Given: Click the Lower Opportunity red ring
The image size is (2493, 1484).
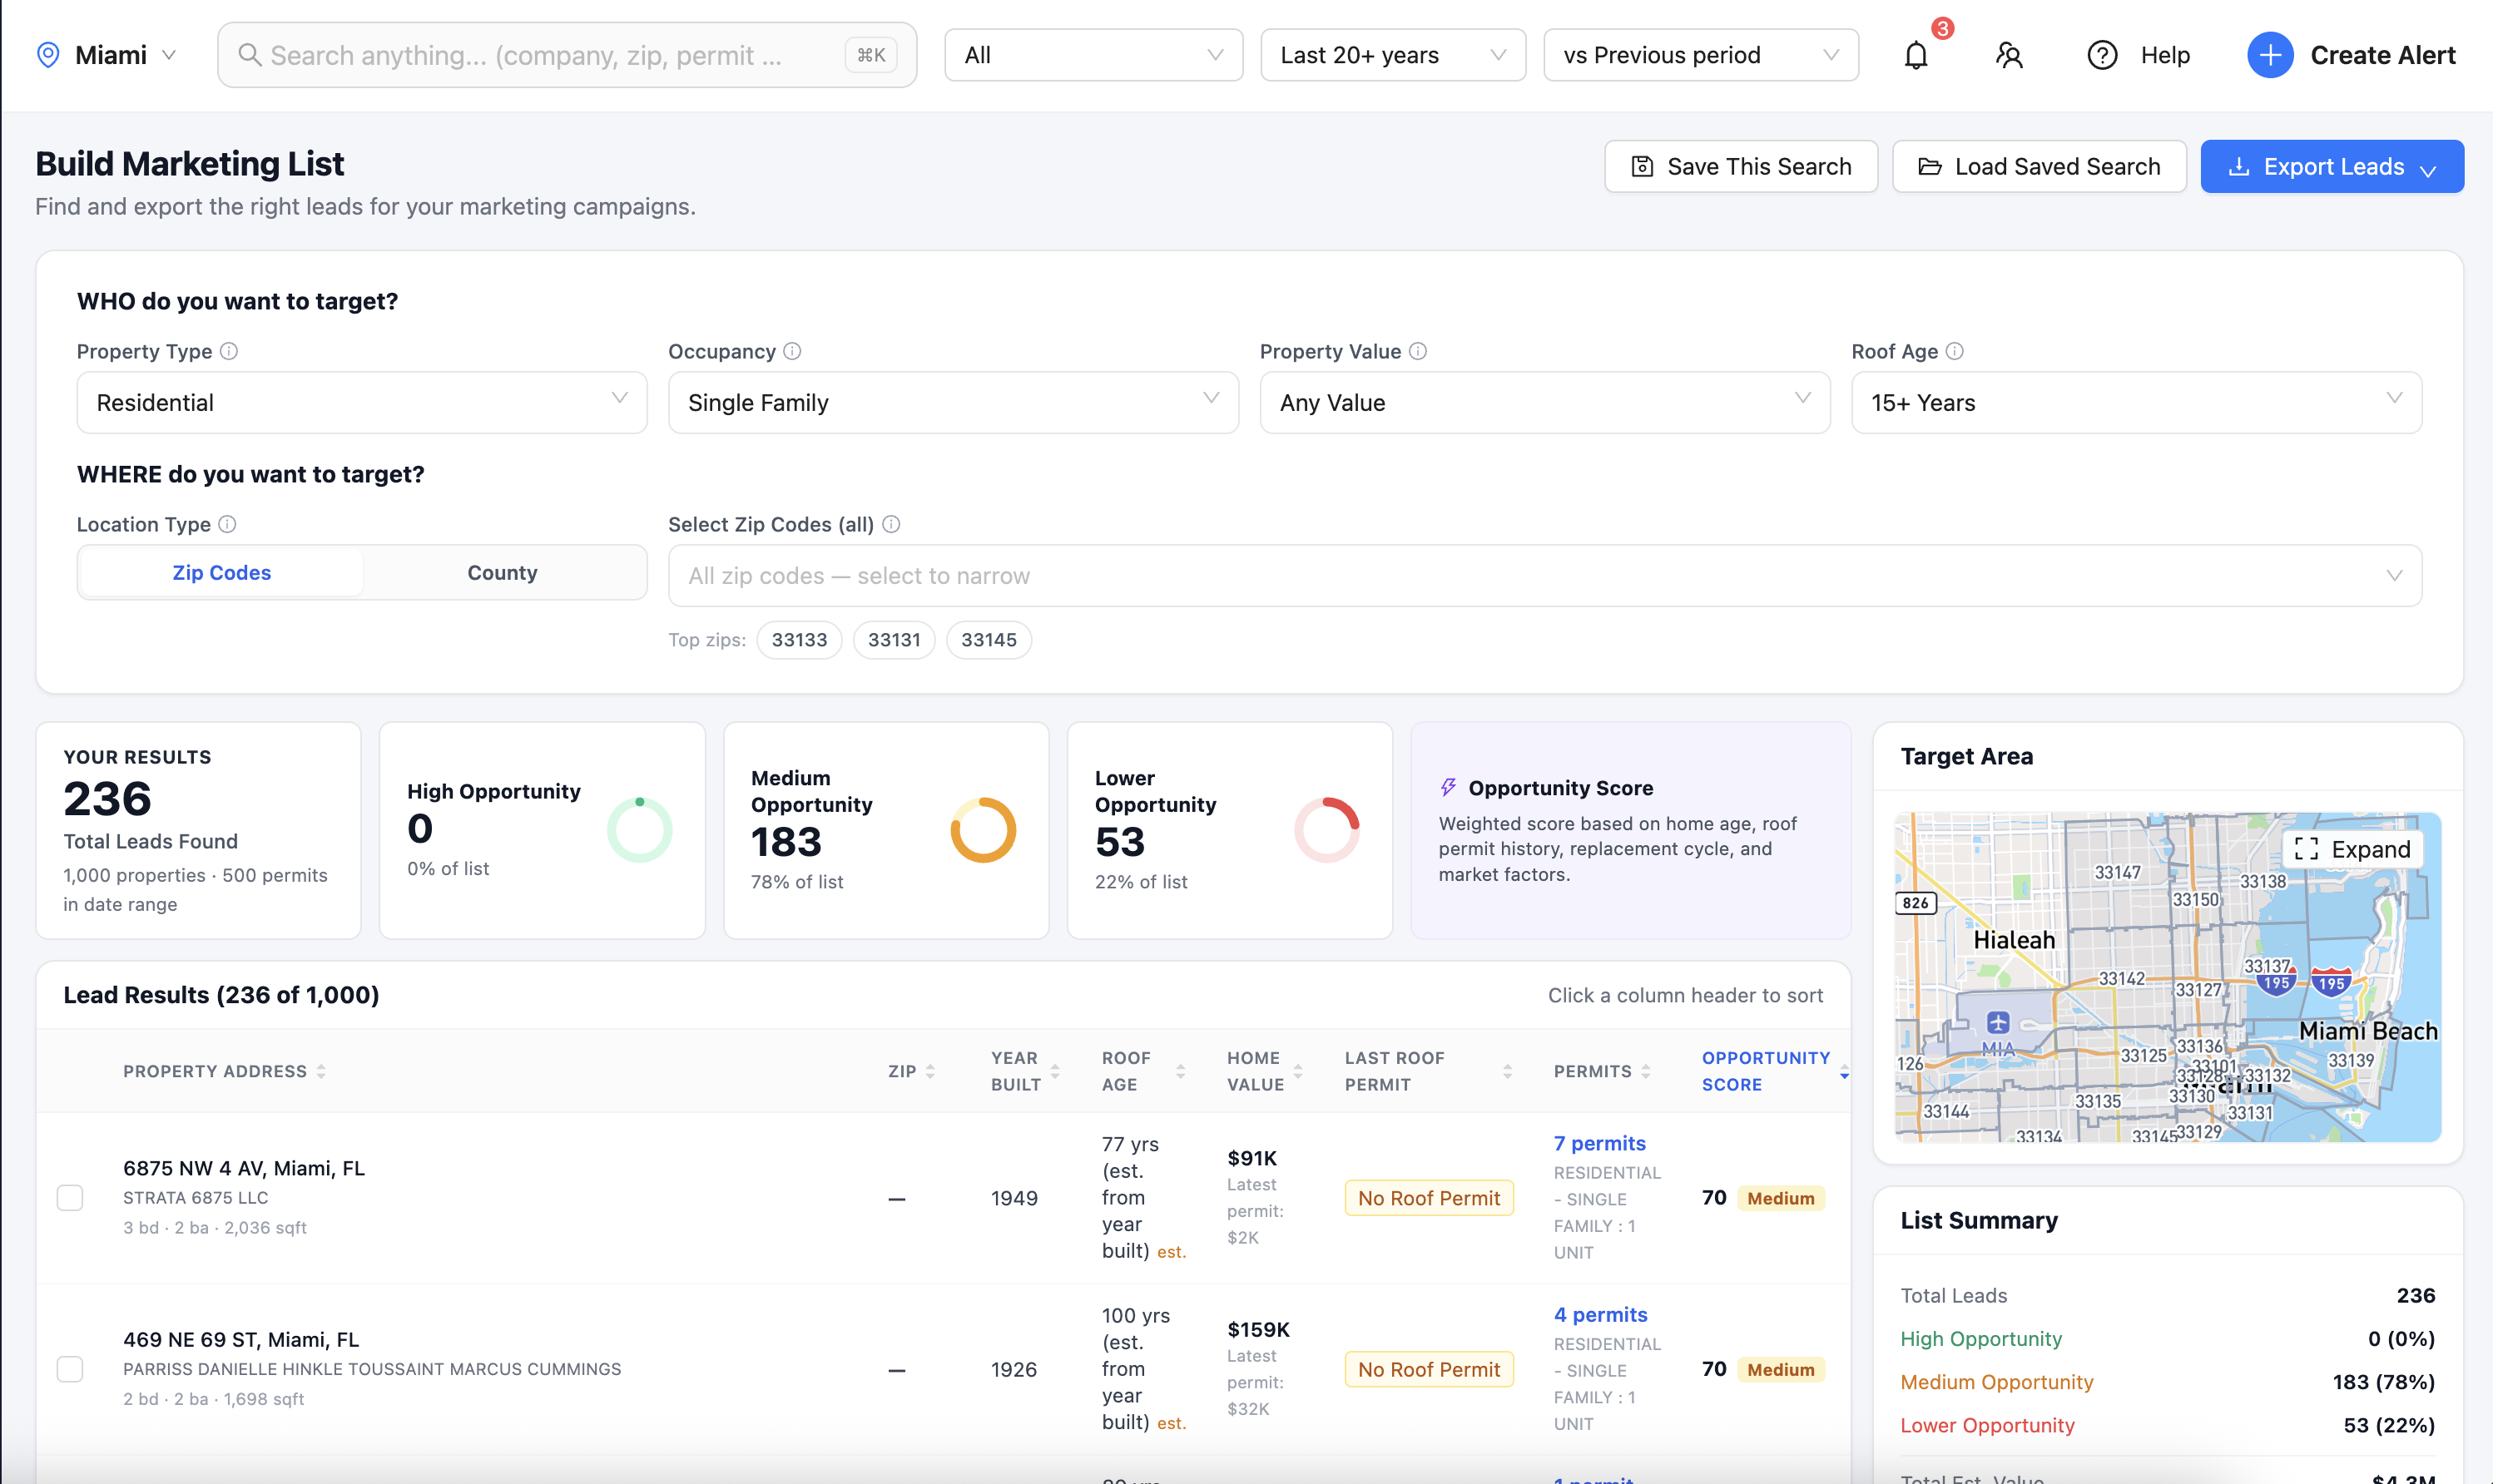Looking at the screenshot, I should (x=1326, y=830).
